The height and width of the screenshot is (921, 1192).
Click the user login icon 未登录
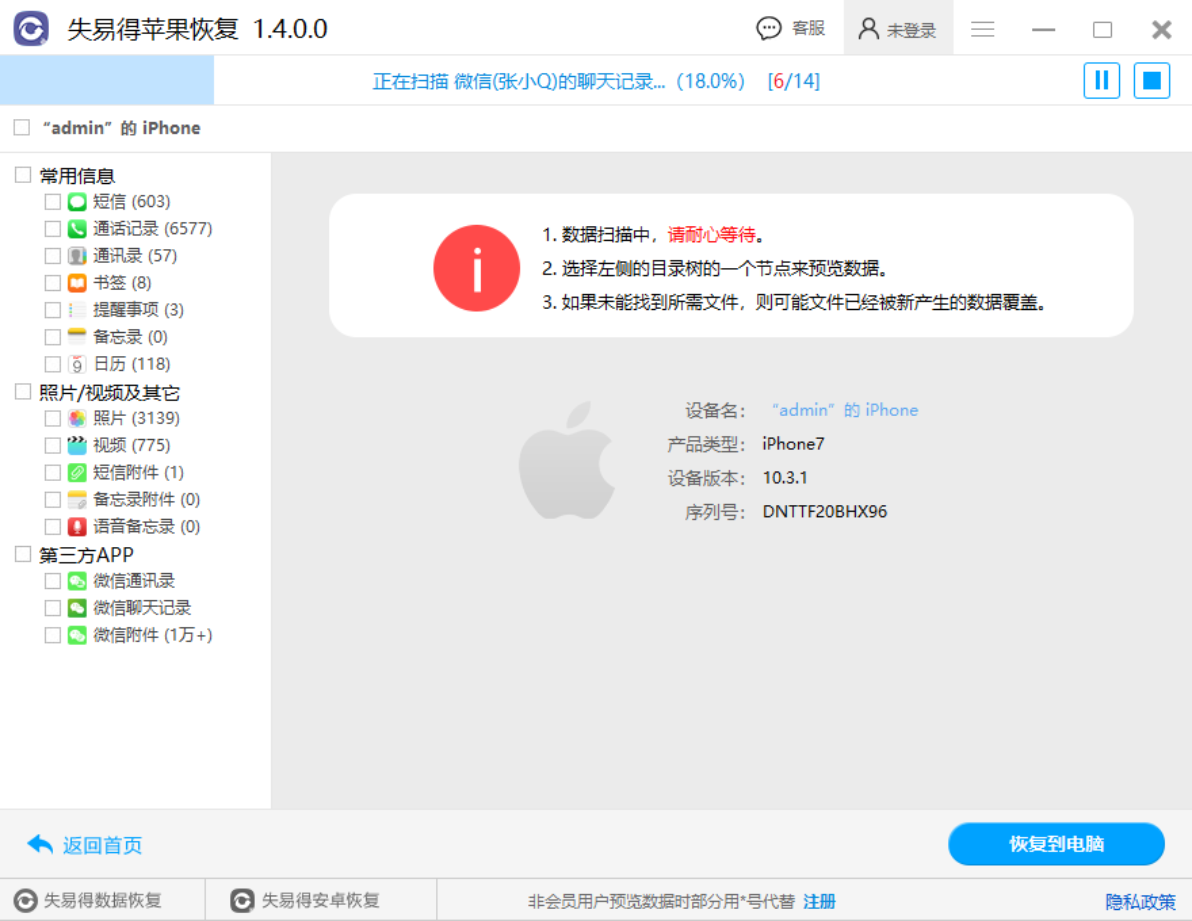[x=868, y=29]
